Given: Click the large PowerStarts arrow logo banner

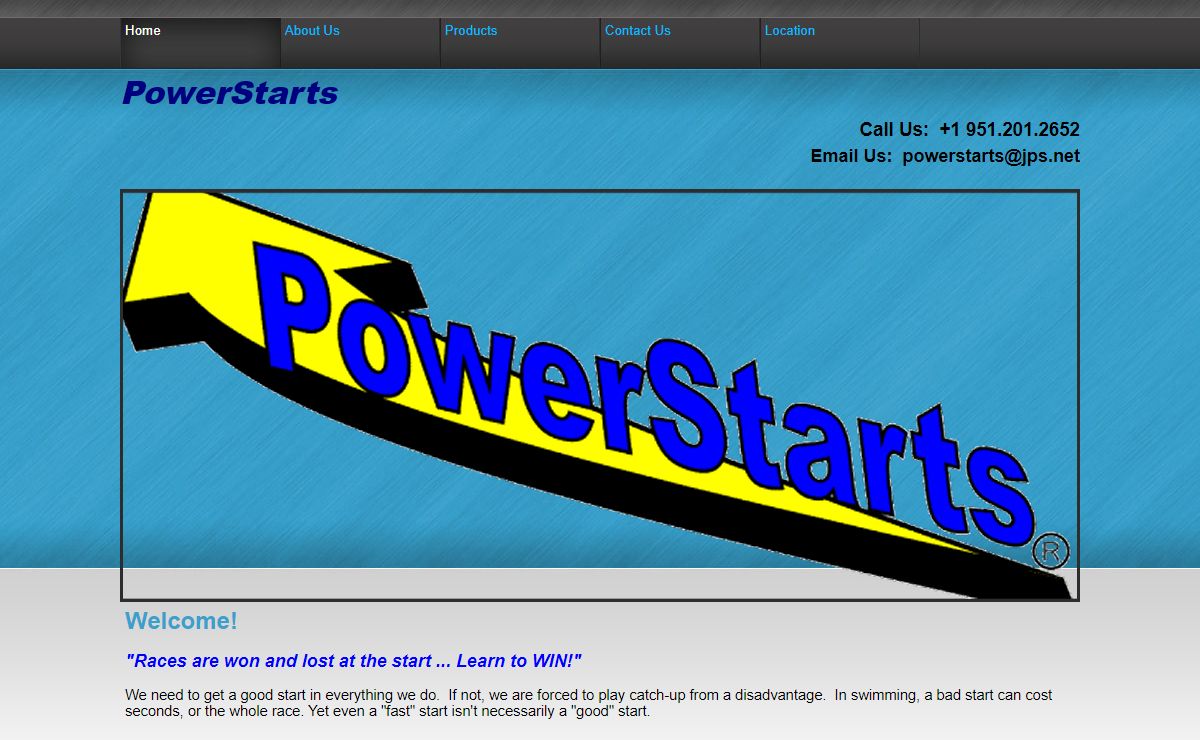Looking at the screenshot, I should point(600,395).
